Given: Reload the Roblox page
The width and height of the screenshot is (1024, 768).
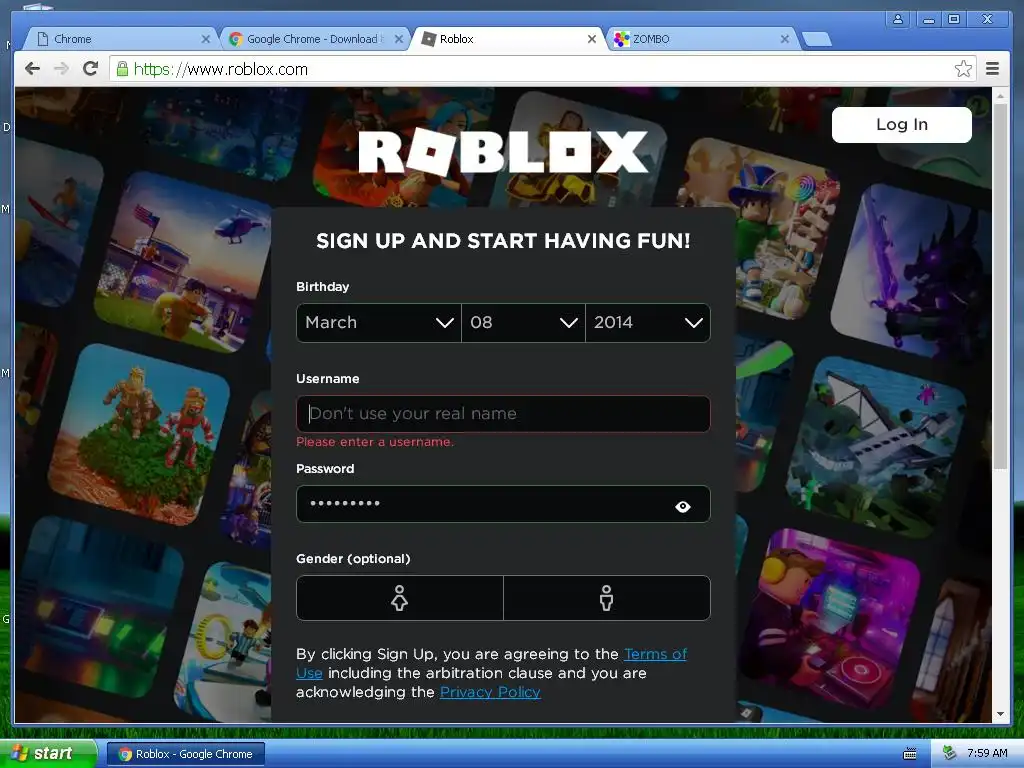Looking at the screenshot, I should [x=91, y=69].
